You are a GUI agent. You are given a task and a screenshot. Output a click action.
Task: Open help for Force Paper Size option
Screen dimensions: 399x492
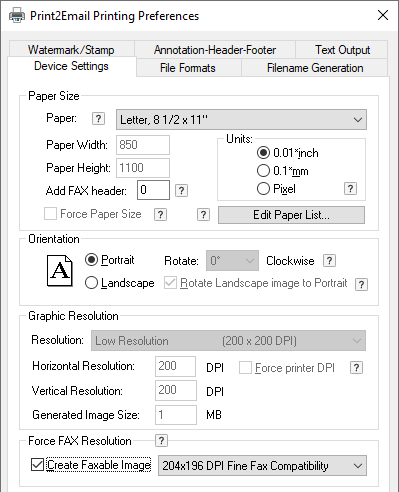click(160, 215)
